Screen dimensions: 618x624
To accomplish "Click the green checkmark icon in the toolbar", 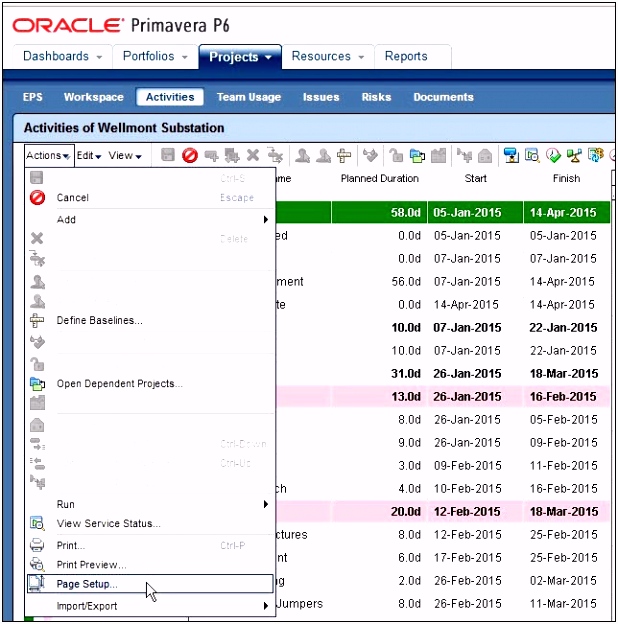I will click(x=553, y=155).
